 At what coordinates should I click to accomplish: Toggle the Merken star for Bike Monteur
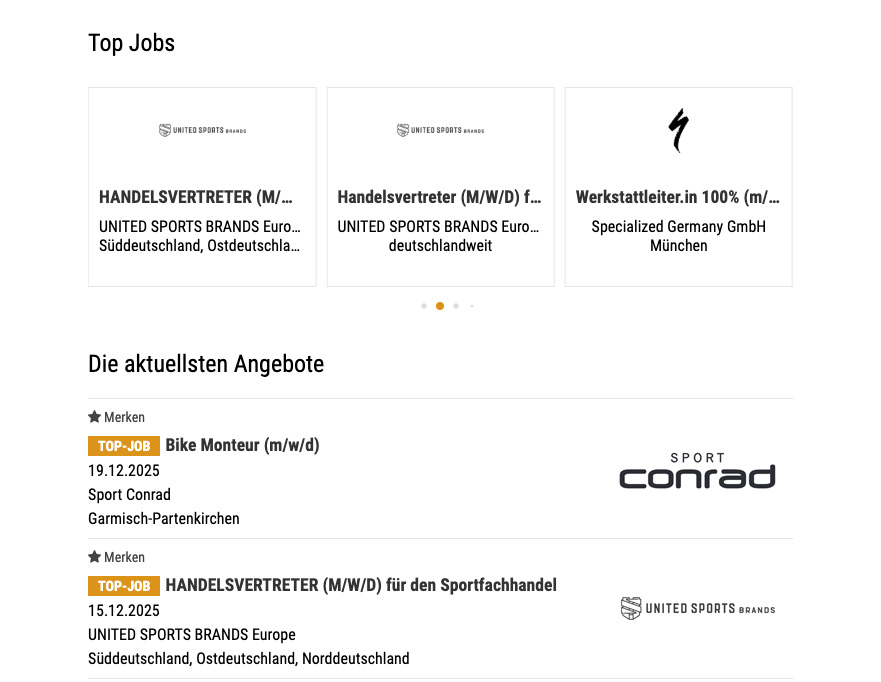(x=95, y=417)
